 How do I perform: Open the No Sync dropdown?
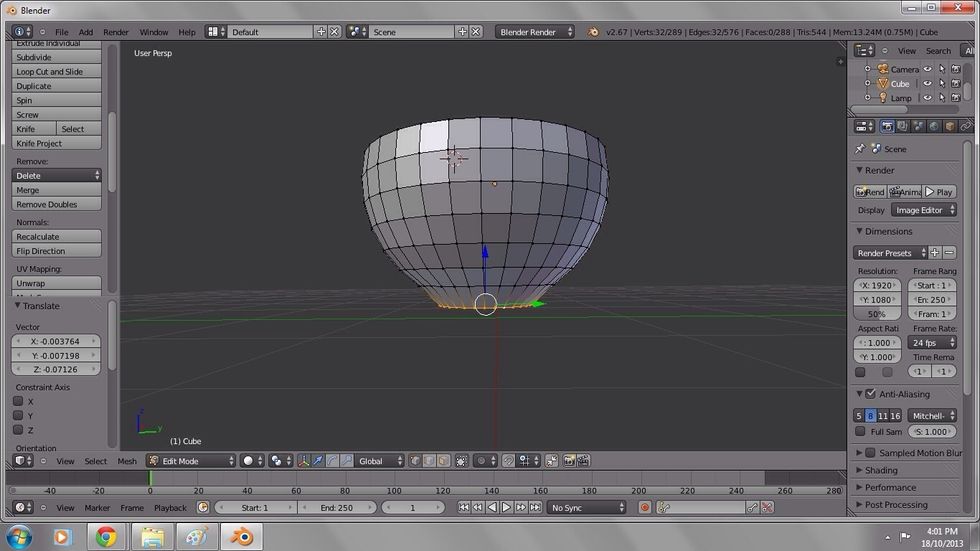586,507
